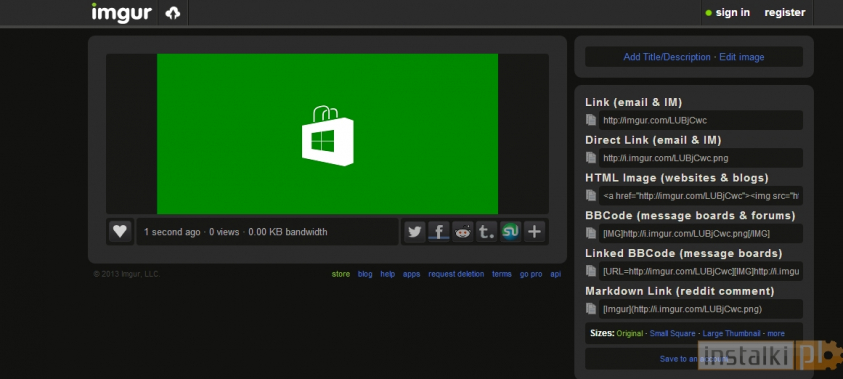This screenshot has height=379, width=843.
Task: Select the [Imgur] Markdown link field
Action: pos(701,309)
